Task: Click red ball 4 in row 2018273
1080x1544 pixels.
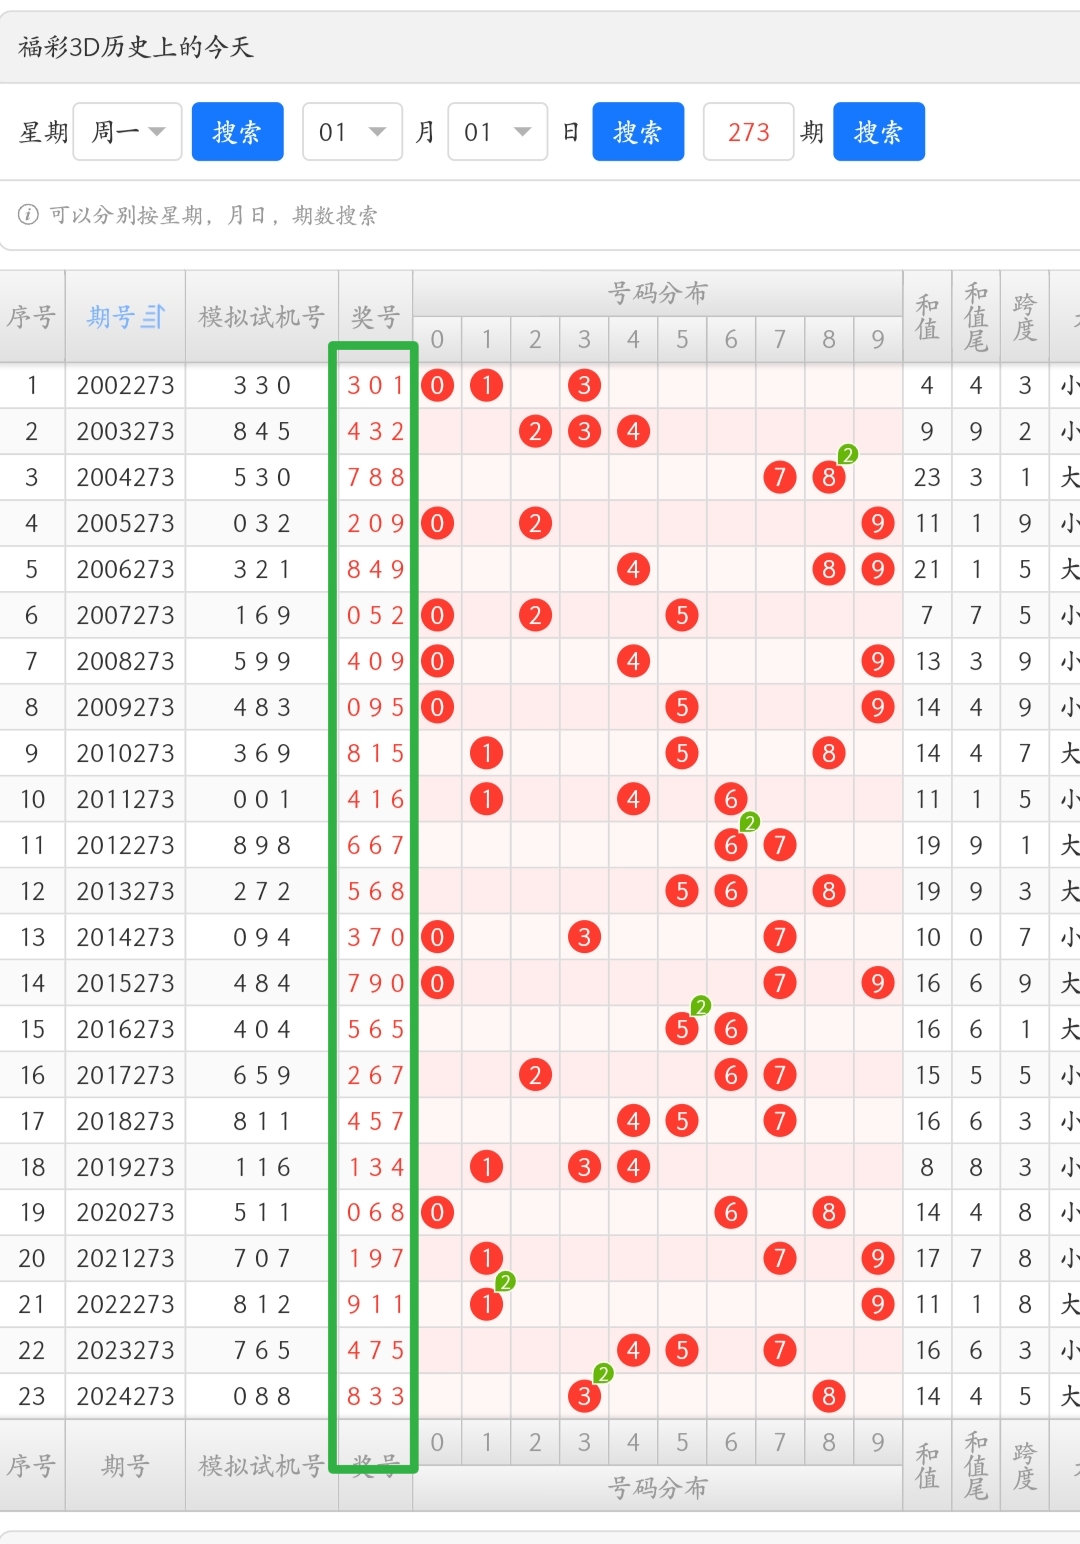Action: tap(633, 1121)
